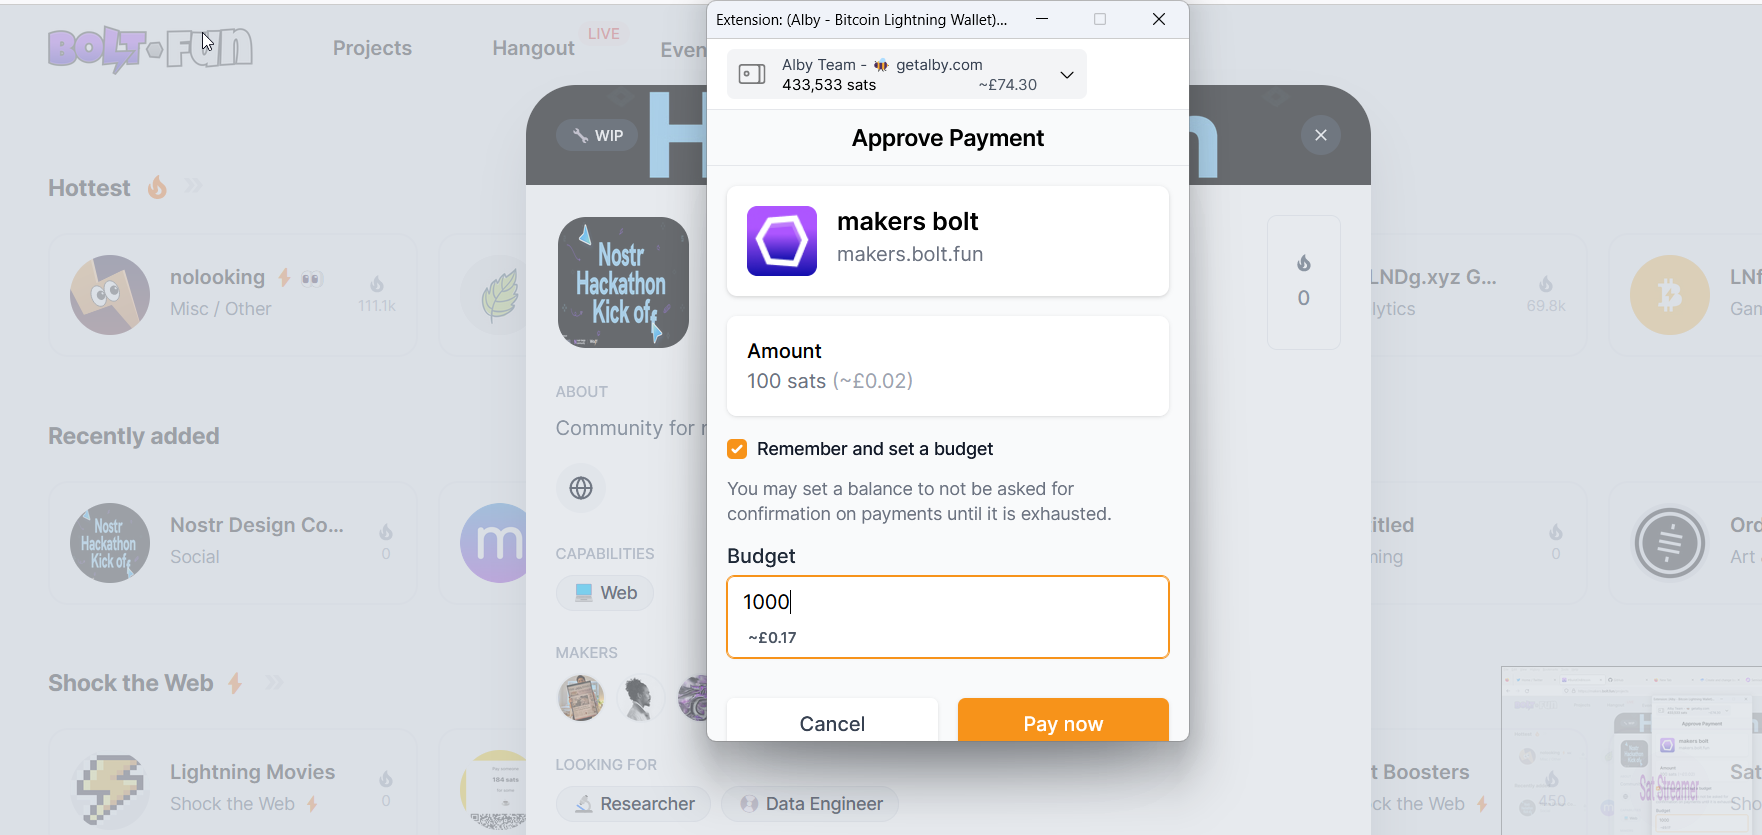Viewport: 1762px width, 835px height.
Task: Expand the Alby Team account dropdown
Action: [x=1067, y=75]
